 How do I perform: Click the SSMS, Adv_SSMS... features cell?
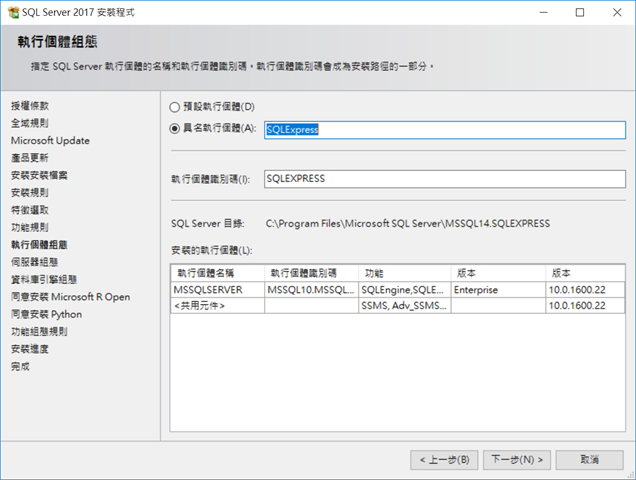click(x=405, y=306)
